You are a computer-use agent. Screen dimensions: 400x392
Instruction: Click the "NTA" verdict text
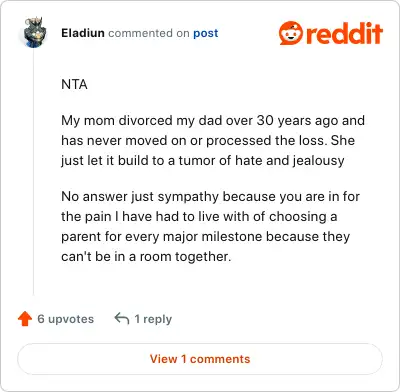(x=74, y=84)
